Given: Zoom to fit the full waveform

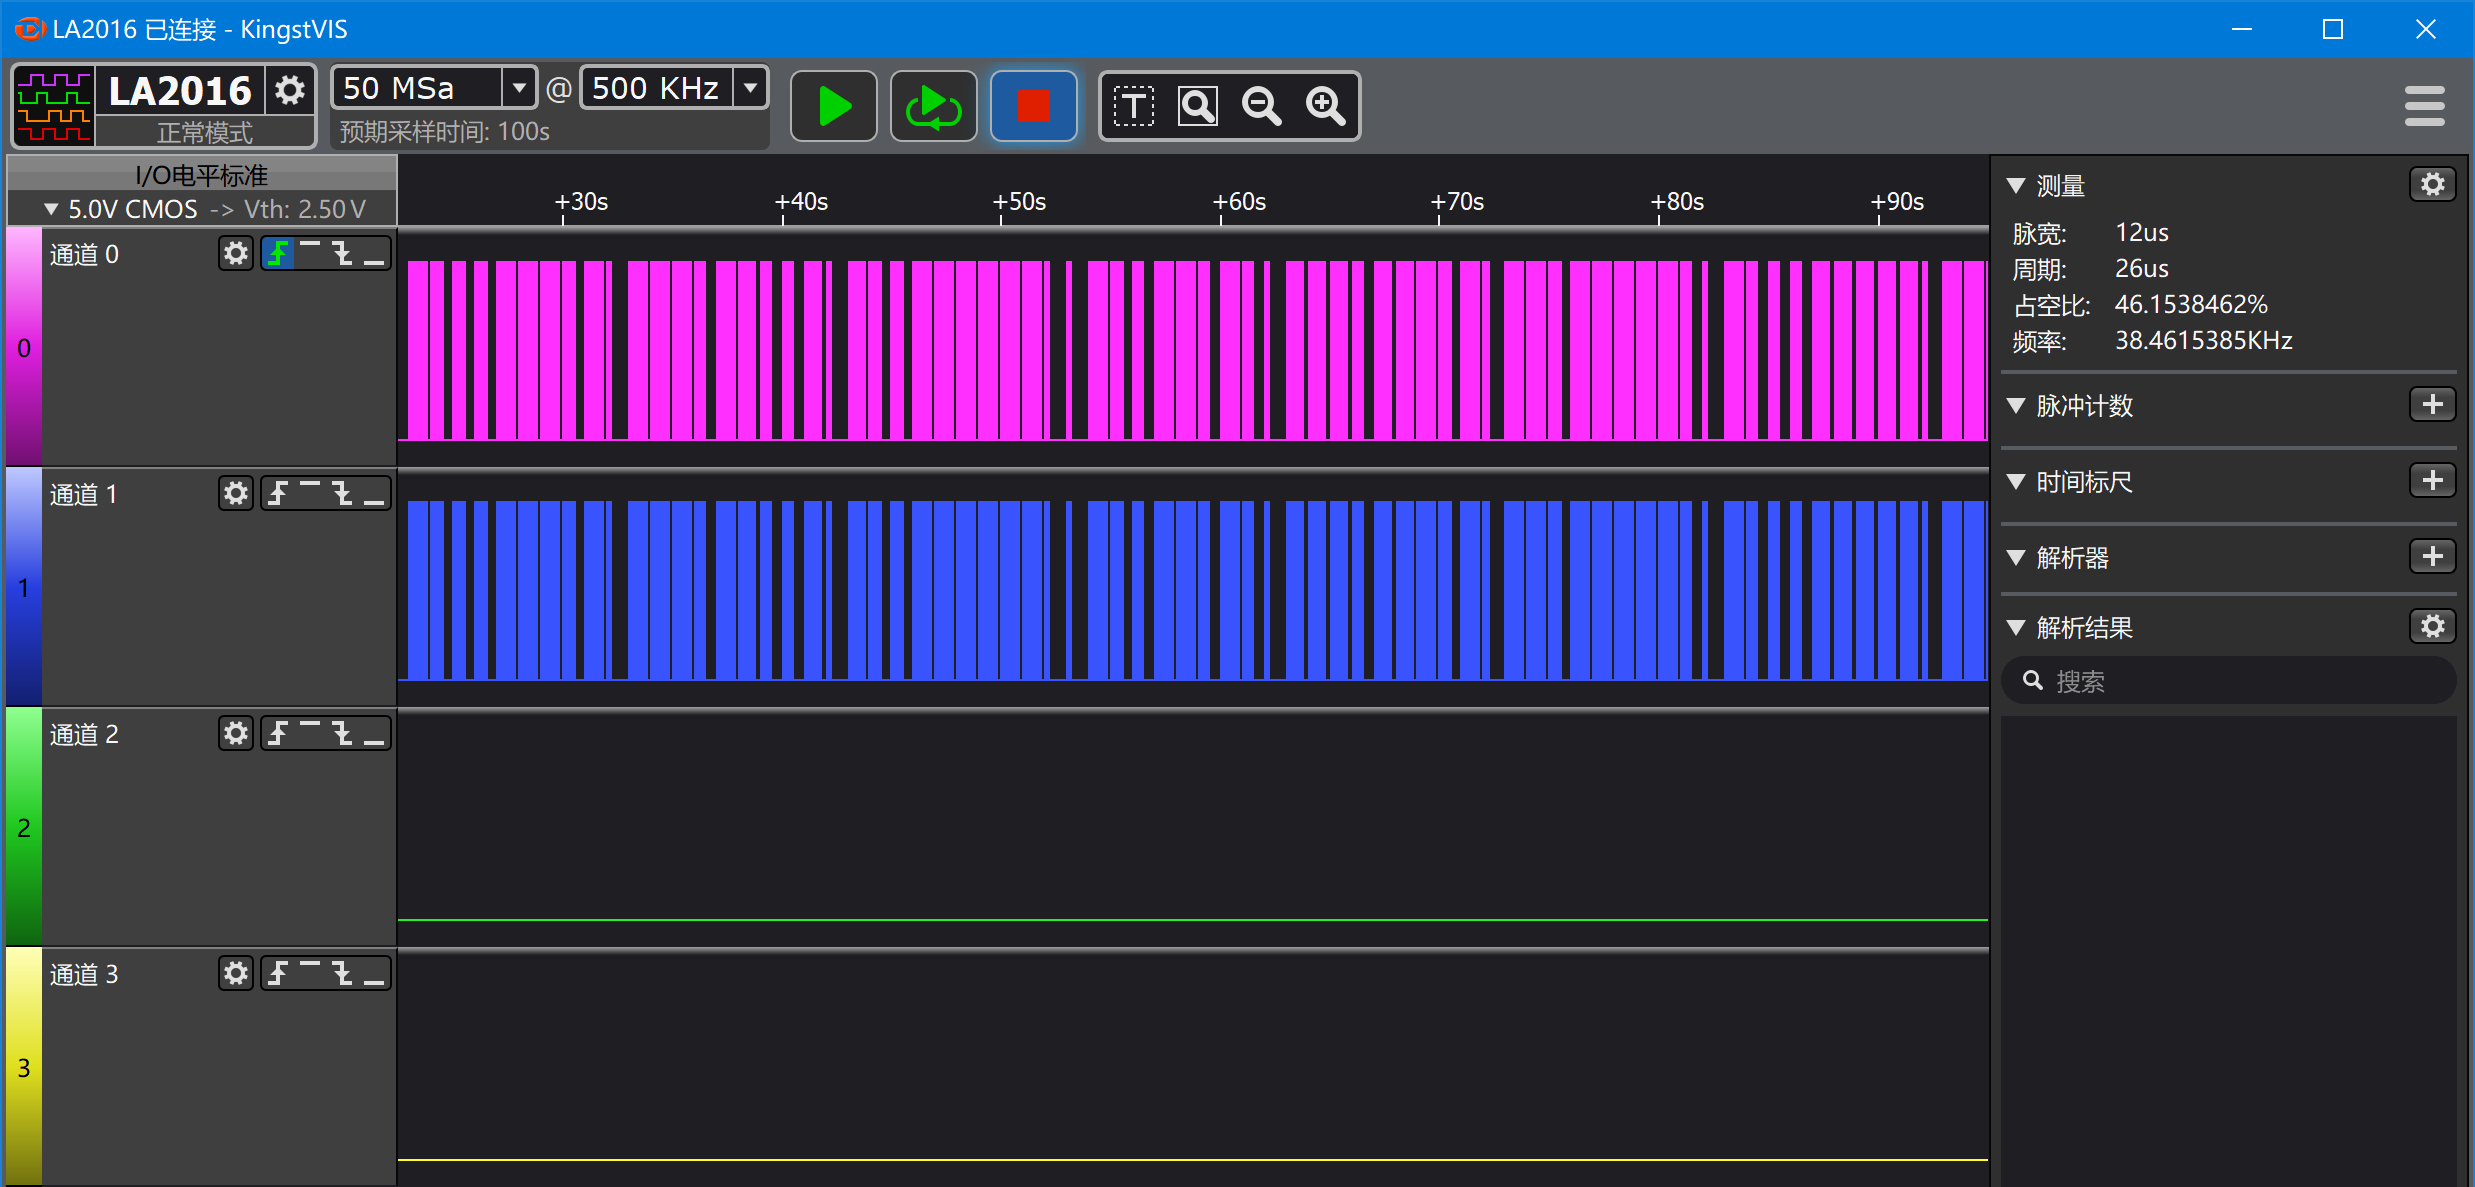Looking at the screenshot, I should [x=1198, y=106].
